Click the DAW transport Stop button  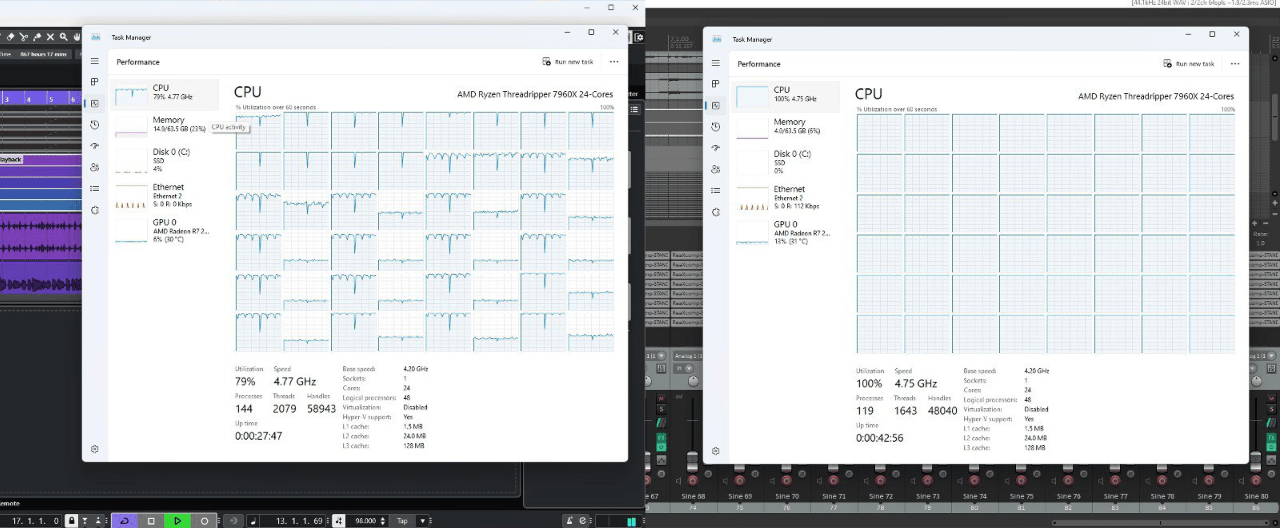click(x=151, y=520)
